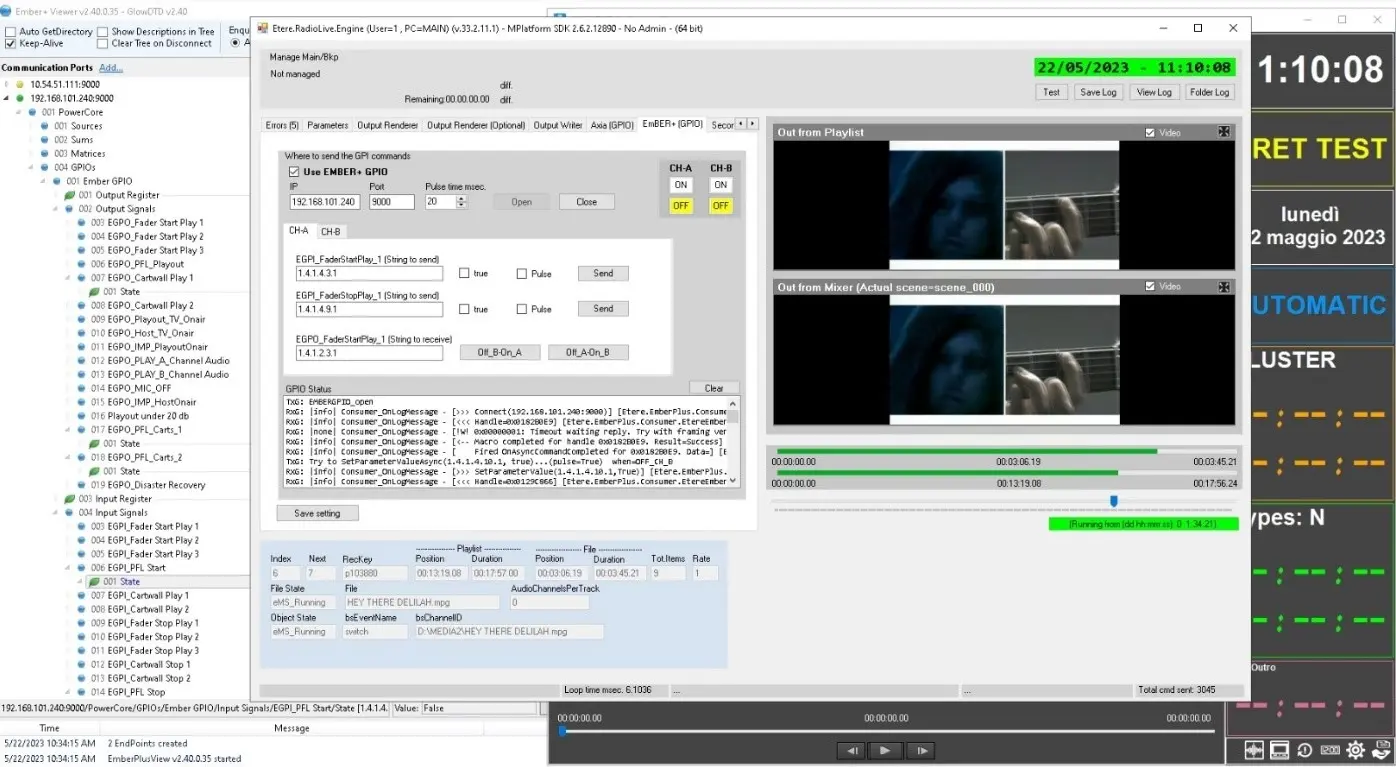Click the IP address input field
The image size is (1396, 767).
pyautogui.click(x=323, y=202)
